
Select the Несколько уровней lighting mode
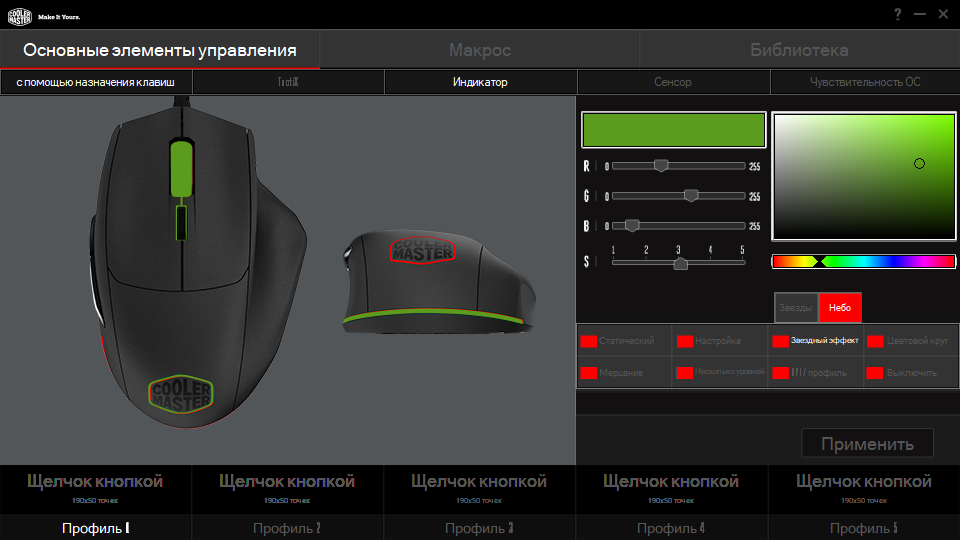pyautogui.click(x=720, y=372)
